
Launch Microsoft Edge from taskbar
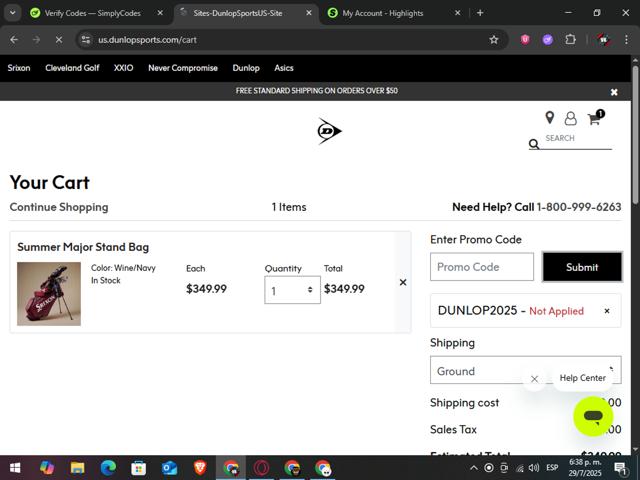(108, 468)
